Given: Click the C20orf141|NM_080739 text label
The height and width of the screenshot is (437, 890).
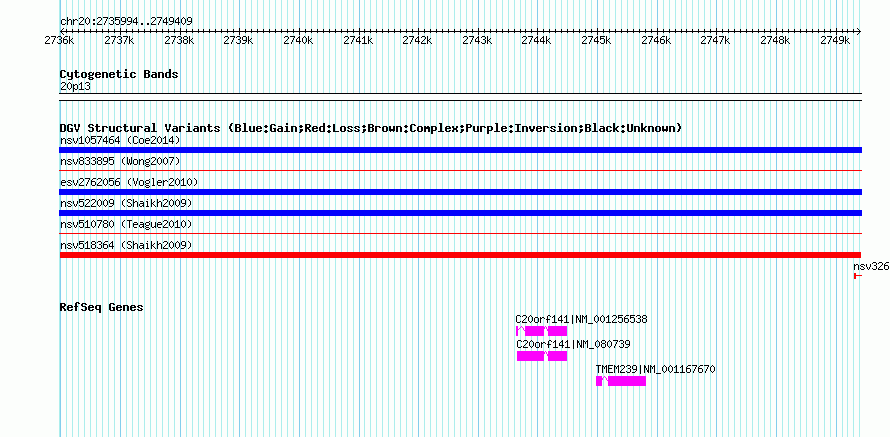Looking at the screenshot, I should point(573,344).
